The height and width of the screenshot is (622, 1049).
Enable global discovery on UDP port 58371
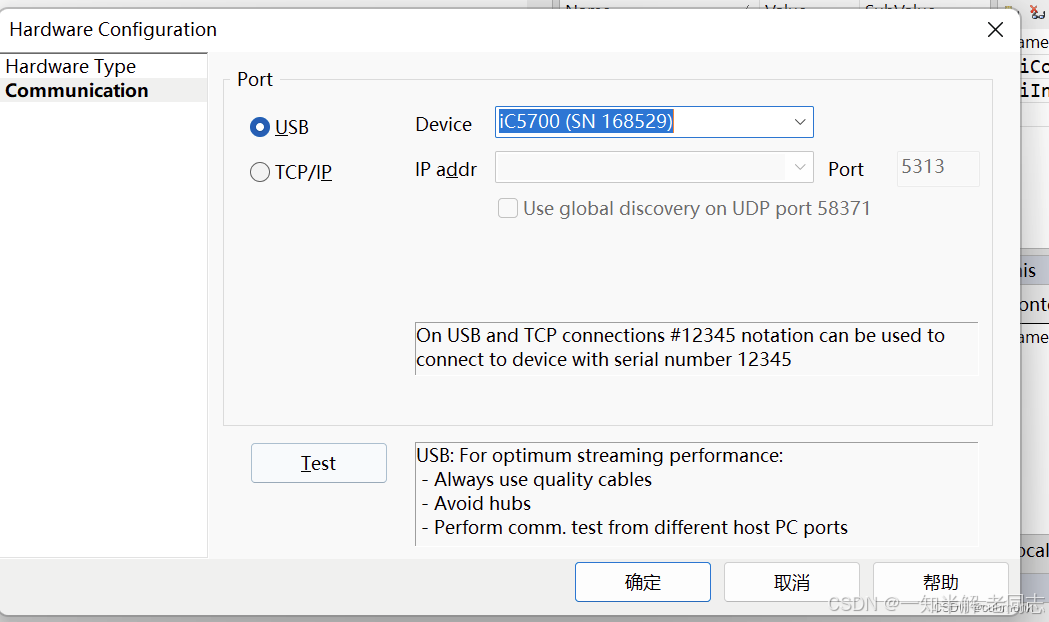[x=508, y=208]
